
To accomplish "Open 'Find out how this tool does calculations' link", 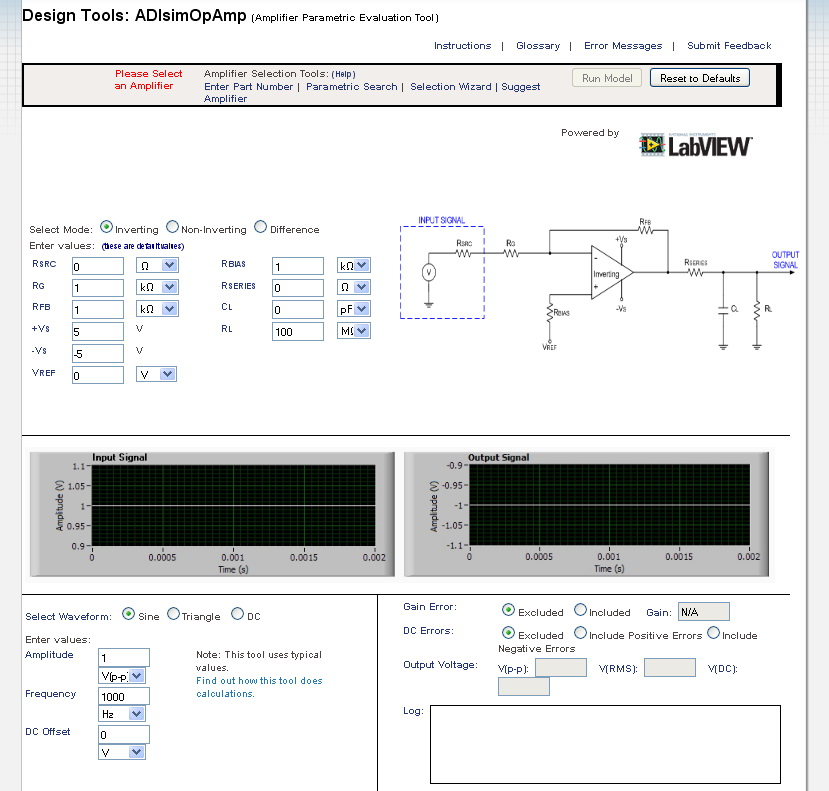I will [259, 687].
